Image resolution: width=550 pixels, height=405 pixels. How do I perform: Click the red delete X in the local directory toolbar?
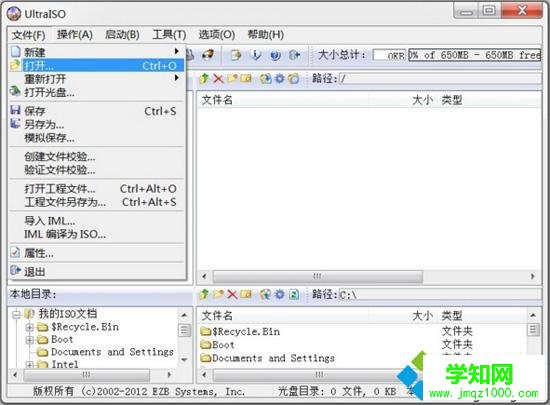pyautogui.click(x=232, y=294)
